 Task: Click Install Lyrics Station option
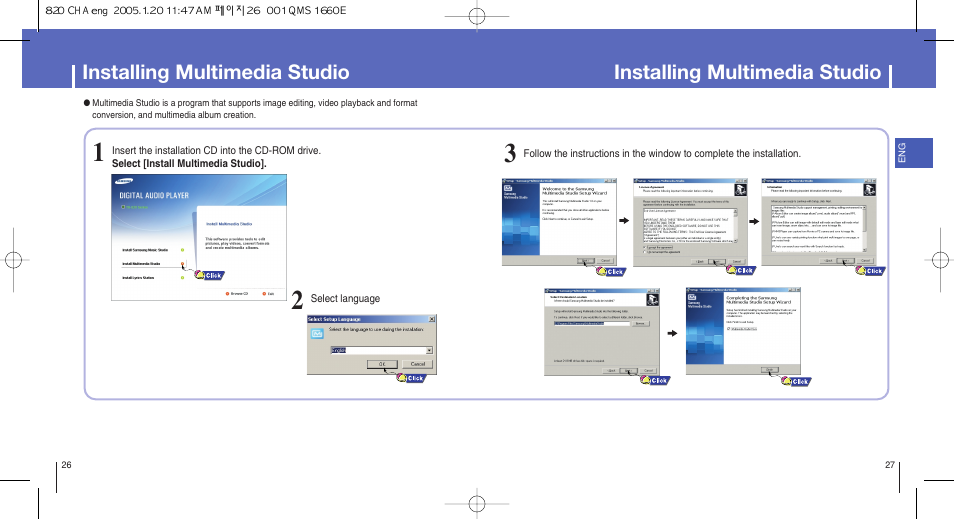[x=138, y=277]
